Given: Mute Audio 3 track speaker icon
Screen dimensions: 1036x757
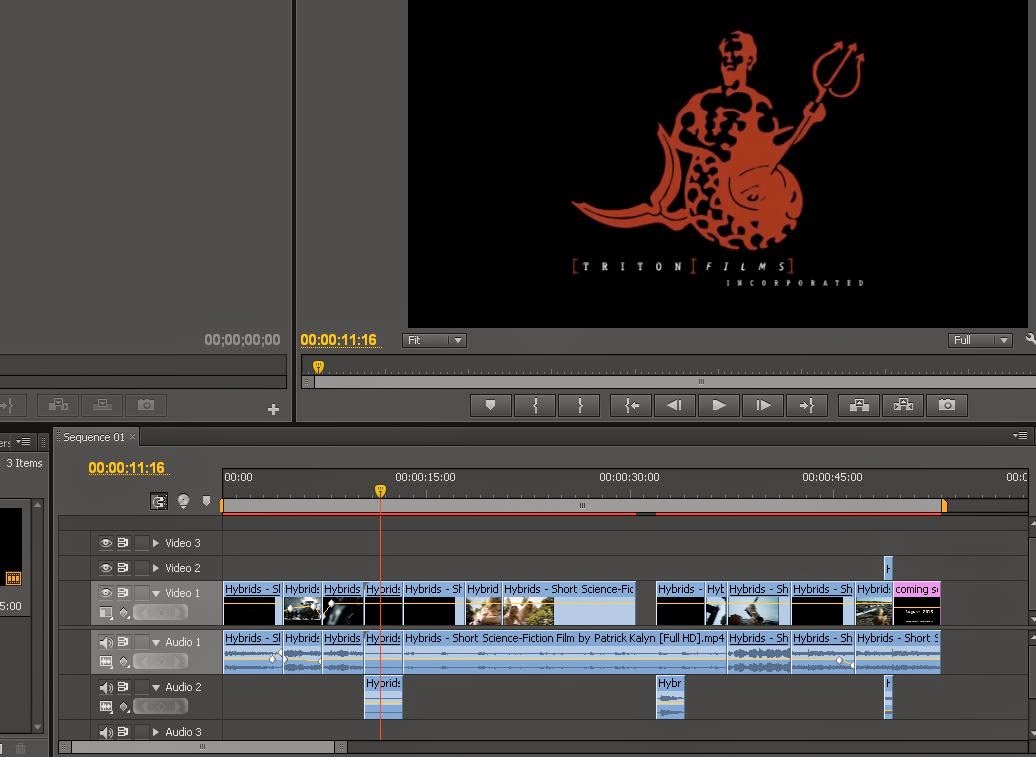Looking at the screenshot, I should (x=106, y=732).
